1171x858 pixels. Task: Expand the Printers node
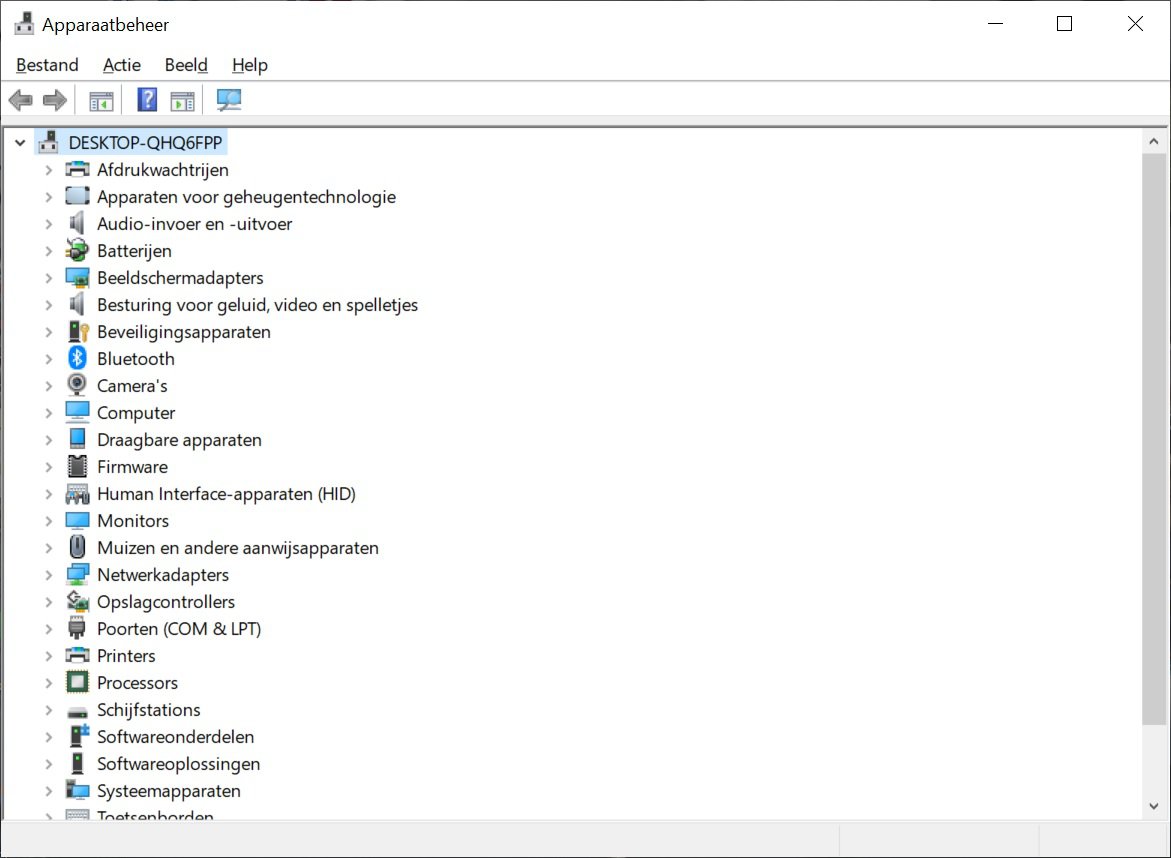pos(49,656)
